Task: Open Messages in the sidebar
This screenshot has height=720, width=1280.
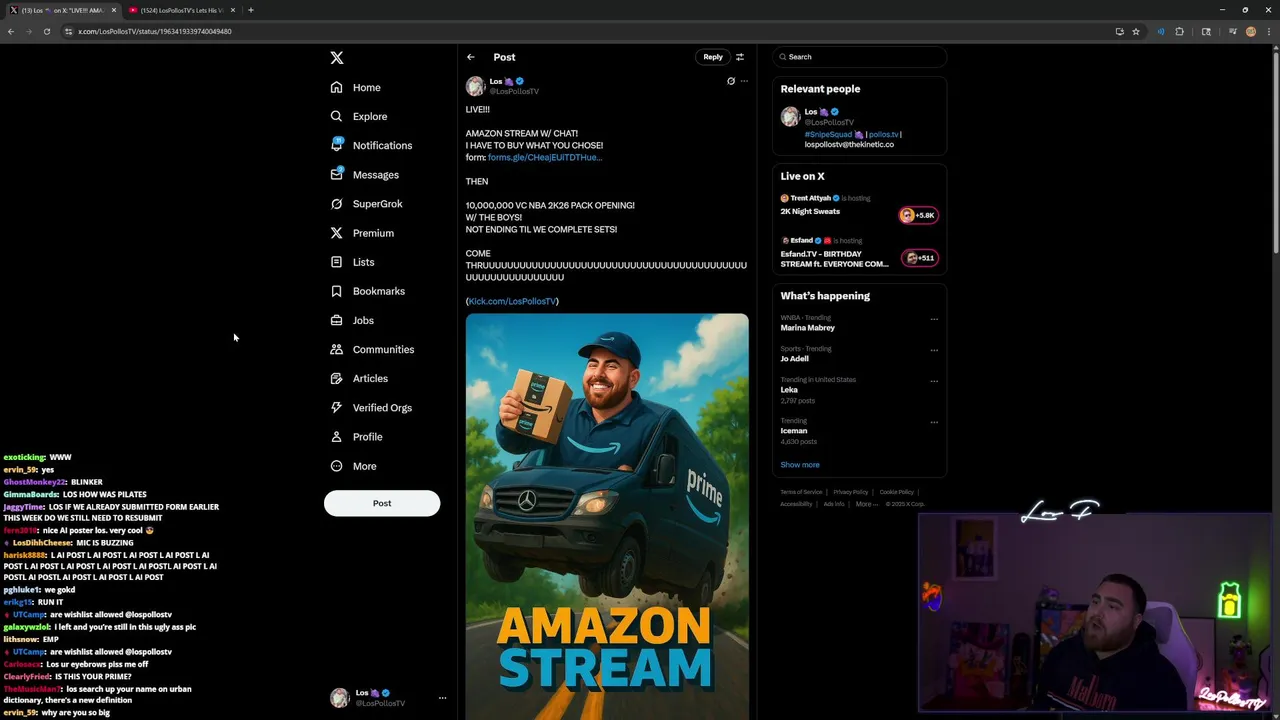Action: (x=365, y=175)
